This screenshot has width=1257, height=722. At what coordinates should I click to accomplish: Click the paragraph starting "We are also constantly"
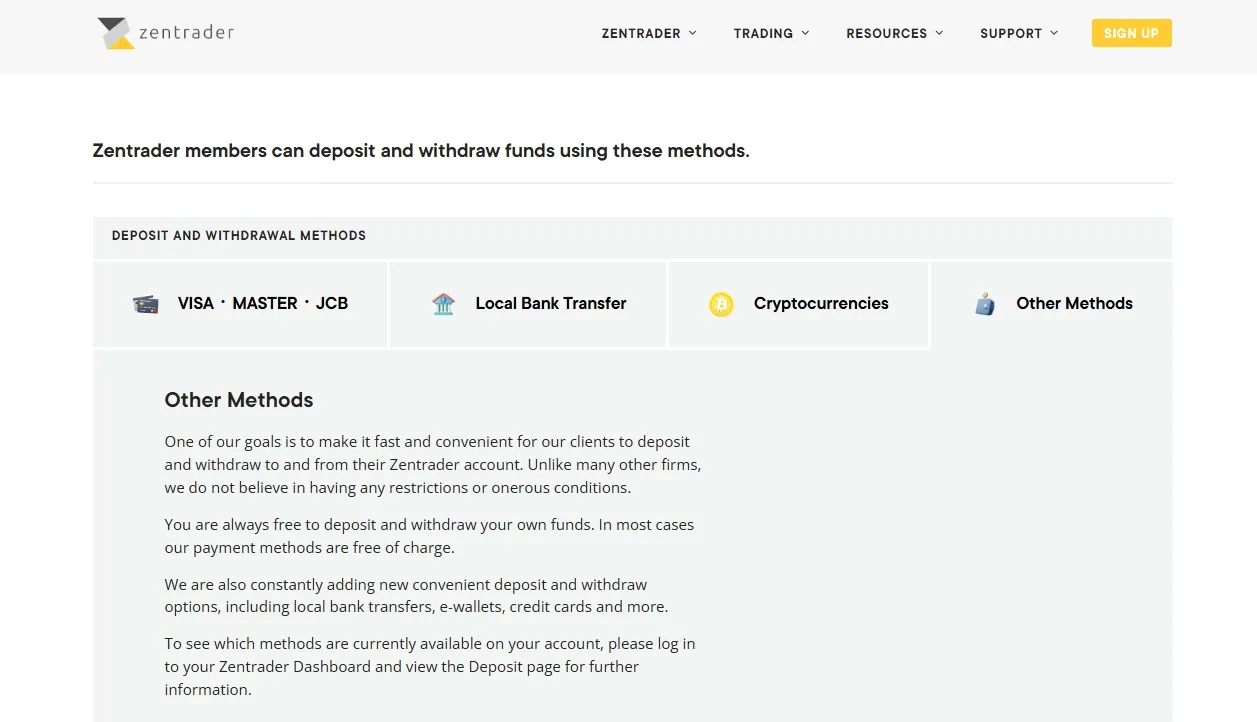coord(416,596)
